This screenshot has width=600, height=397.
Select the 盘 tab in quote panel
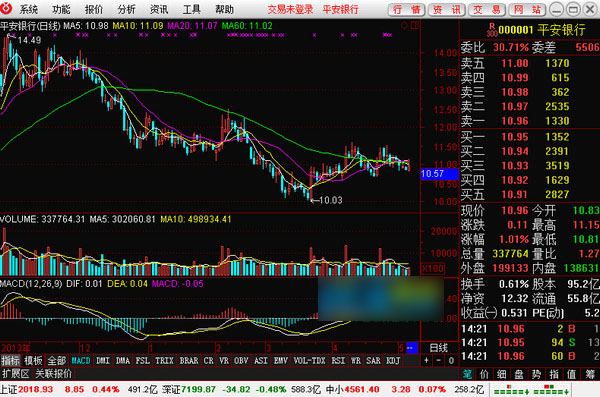point(519,374)
